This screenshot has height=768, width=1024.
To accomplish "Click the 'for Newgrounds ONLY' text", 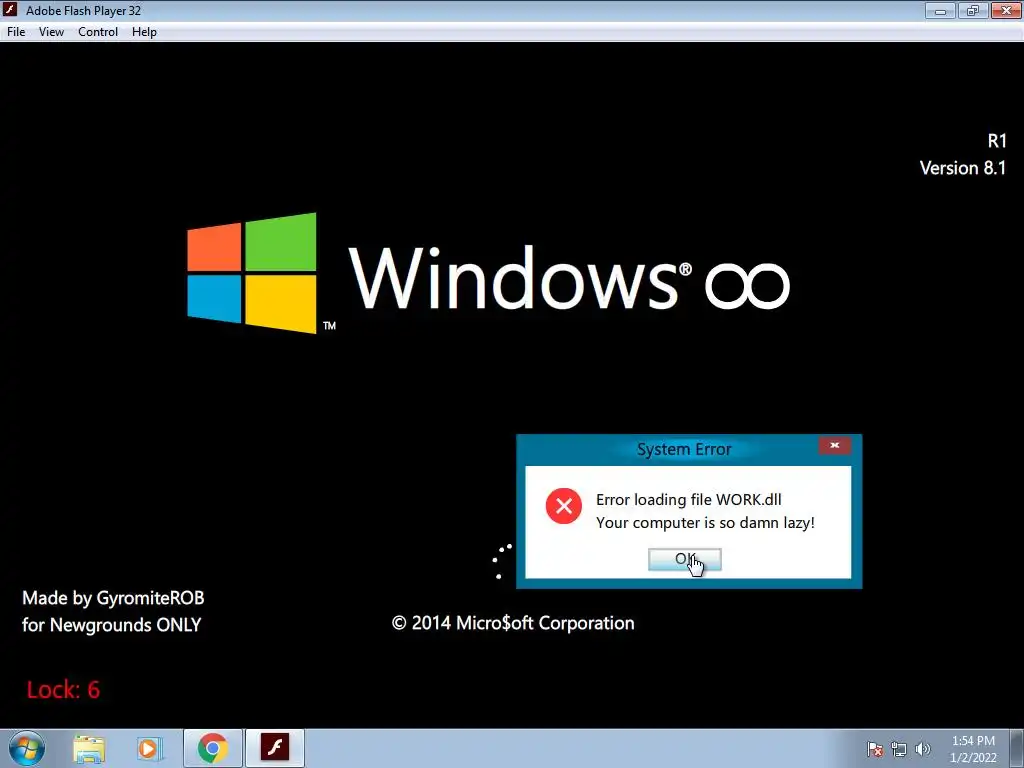I will [112, 625].
